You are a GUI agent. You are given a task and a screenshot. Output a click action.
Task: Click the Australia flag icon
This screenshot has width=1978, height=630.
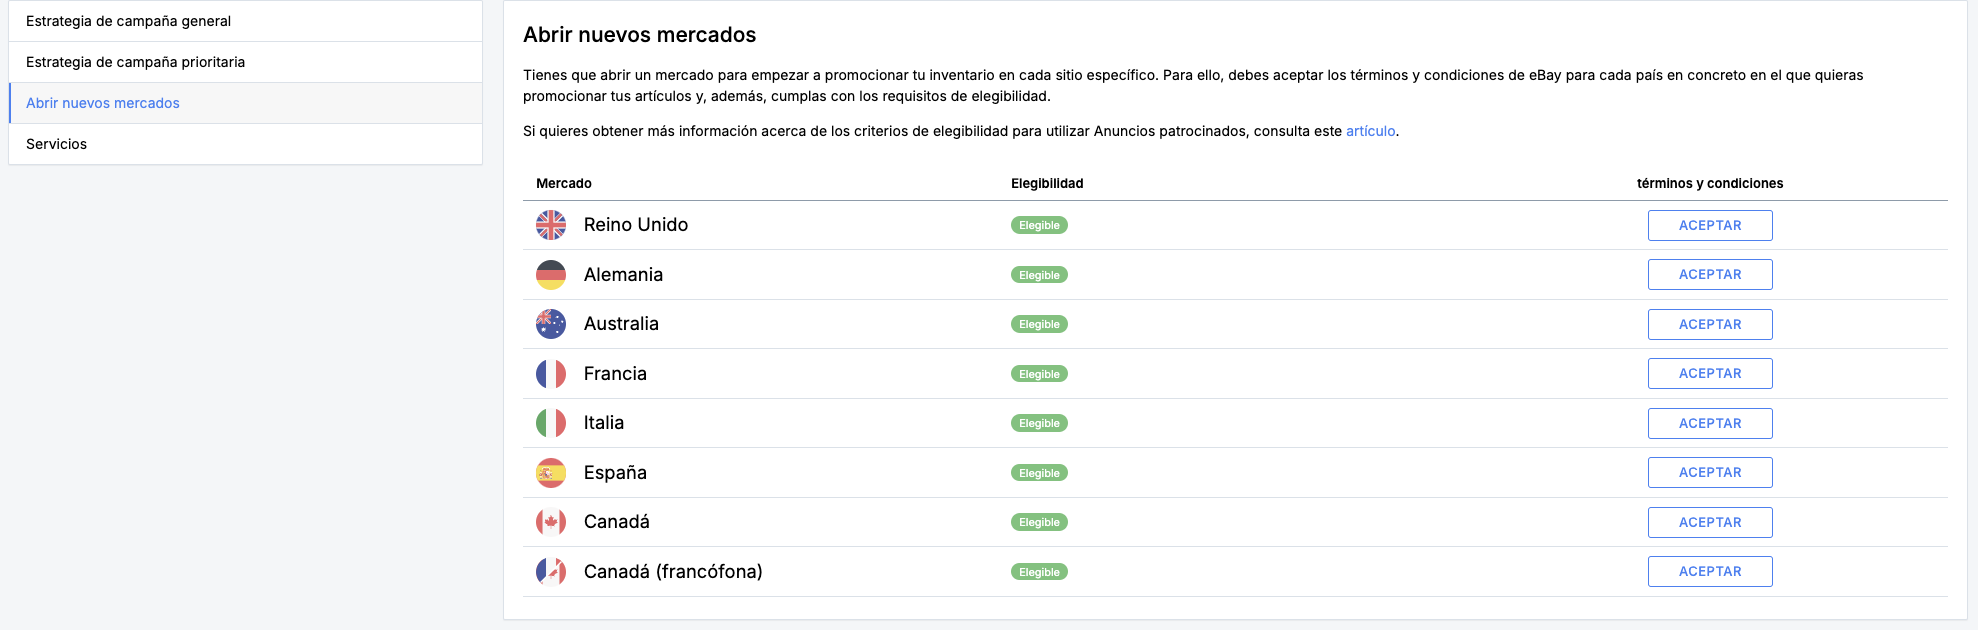[x=551, y=324]
